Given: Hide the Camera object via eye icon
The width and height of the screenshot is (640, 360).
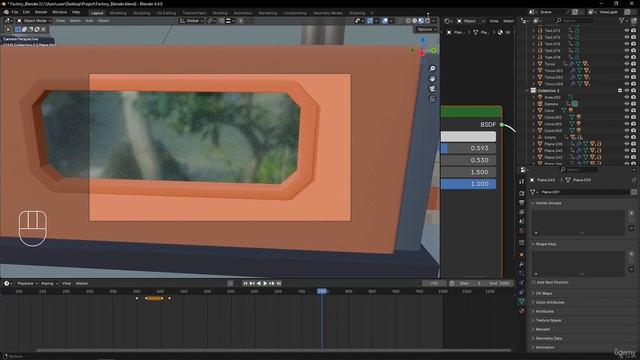Looking at the screenshot, I should click(627, 104).
